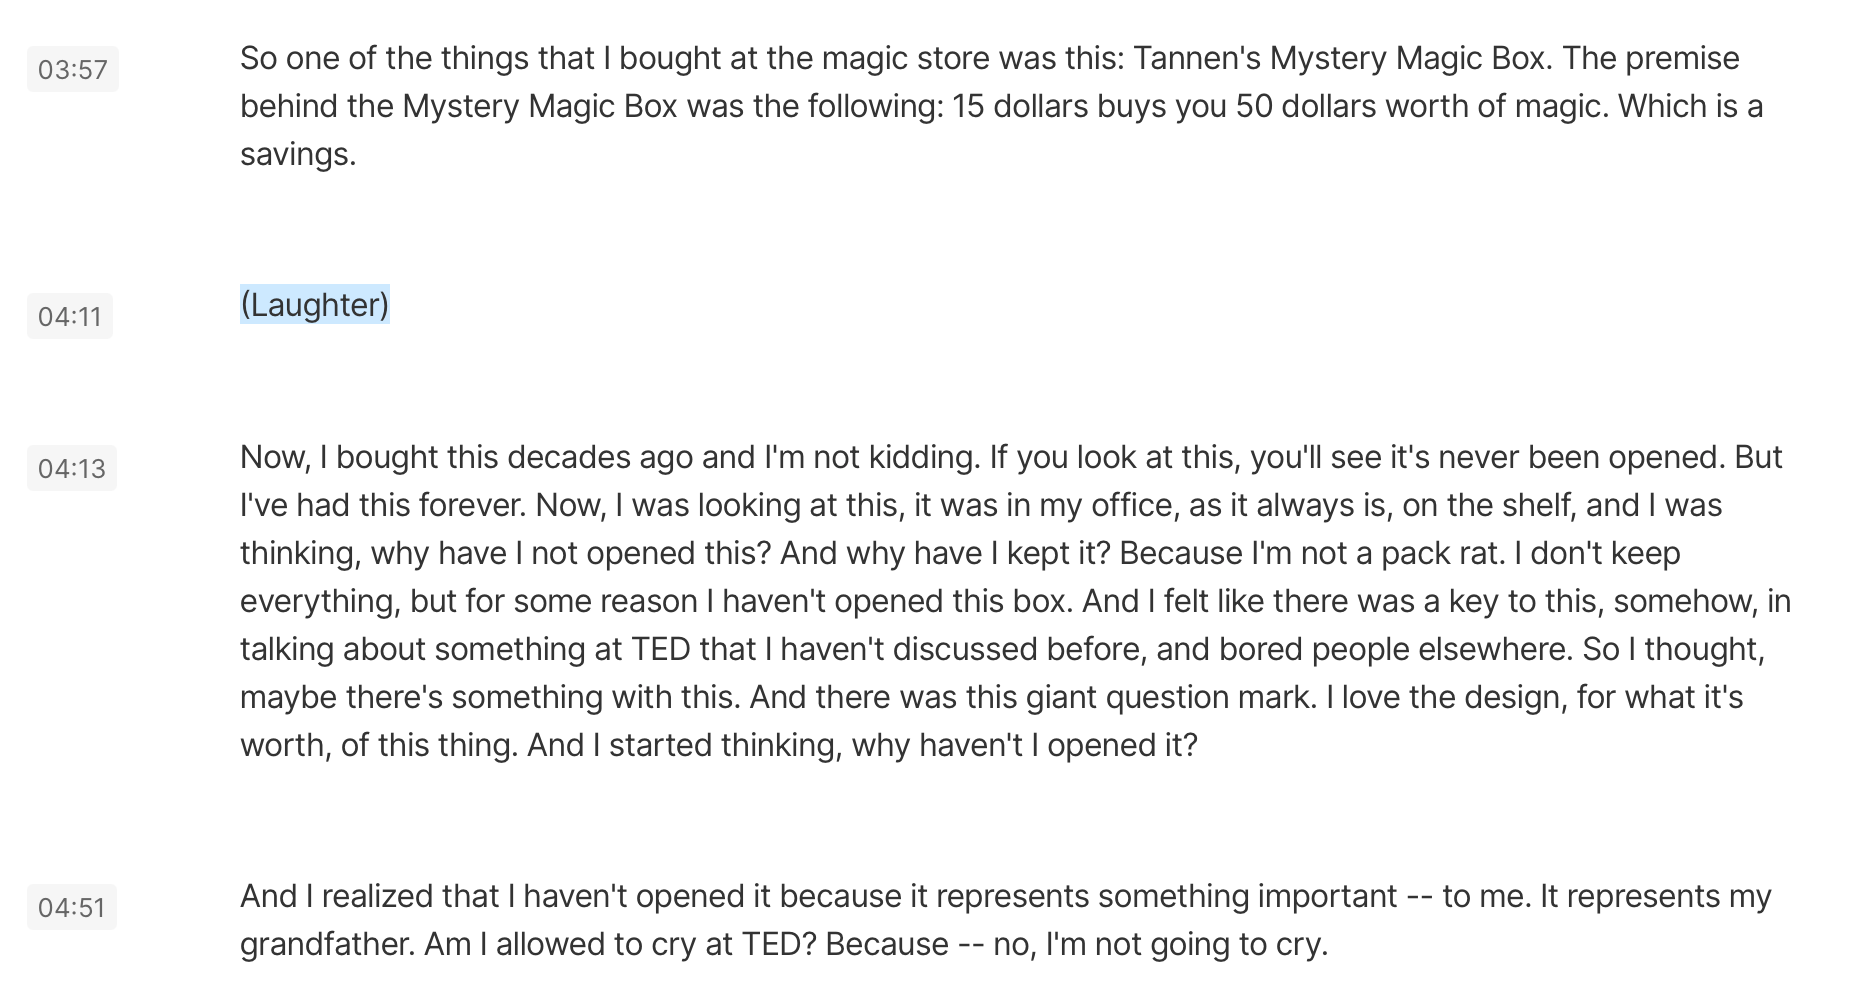
Task: Click "why have I not opened this?" sentence
Action: click(571, 553)
